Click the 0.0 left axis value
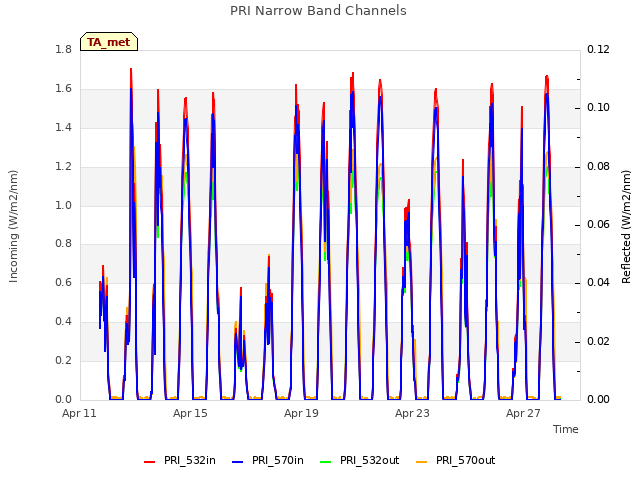 click(64, 399)
